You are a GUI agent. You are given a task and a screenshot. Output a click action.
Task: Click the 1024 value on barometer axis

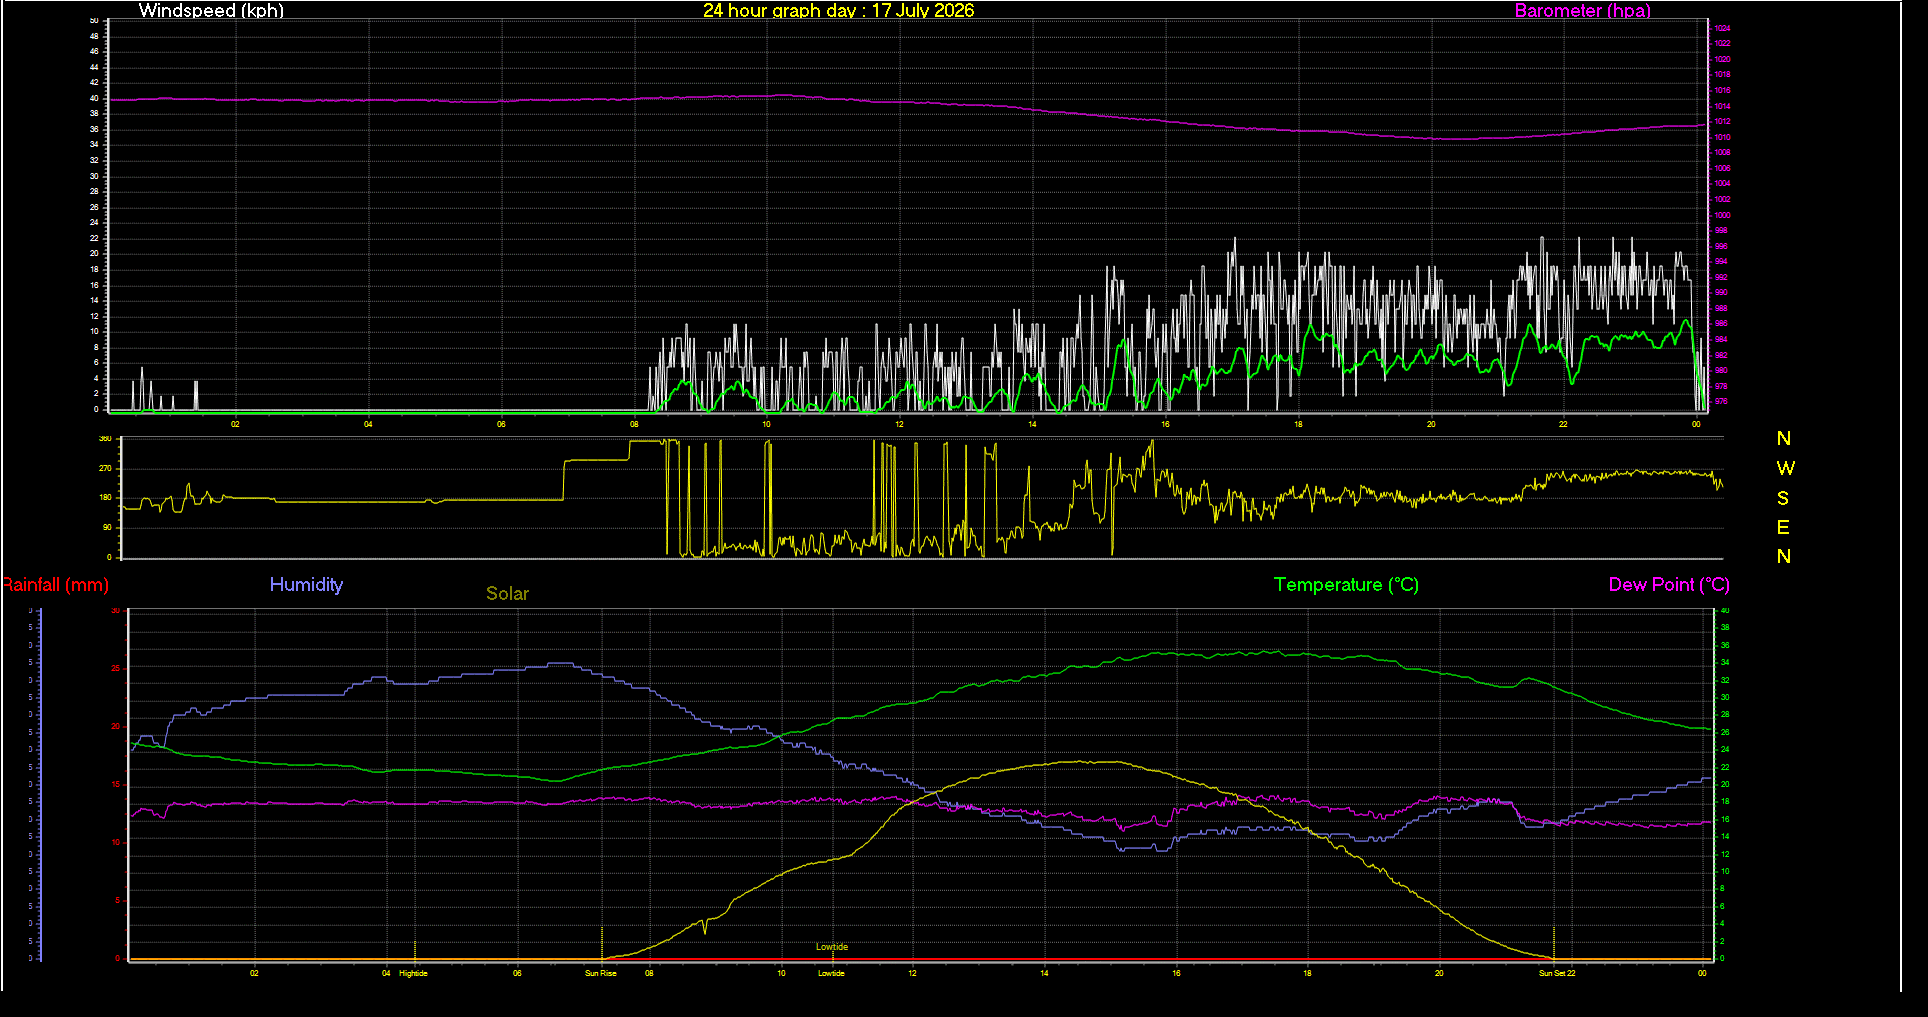[1722, 29]
